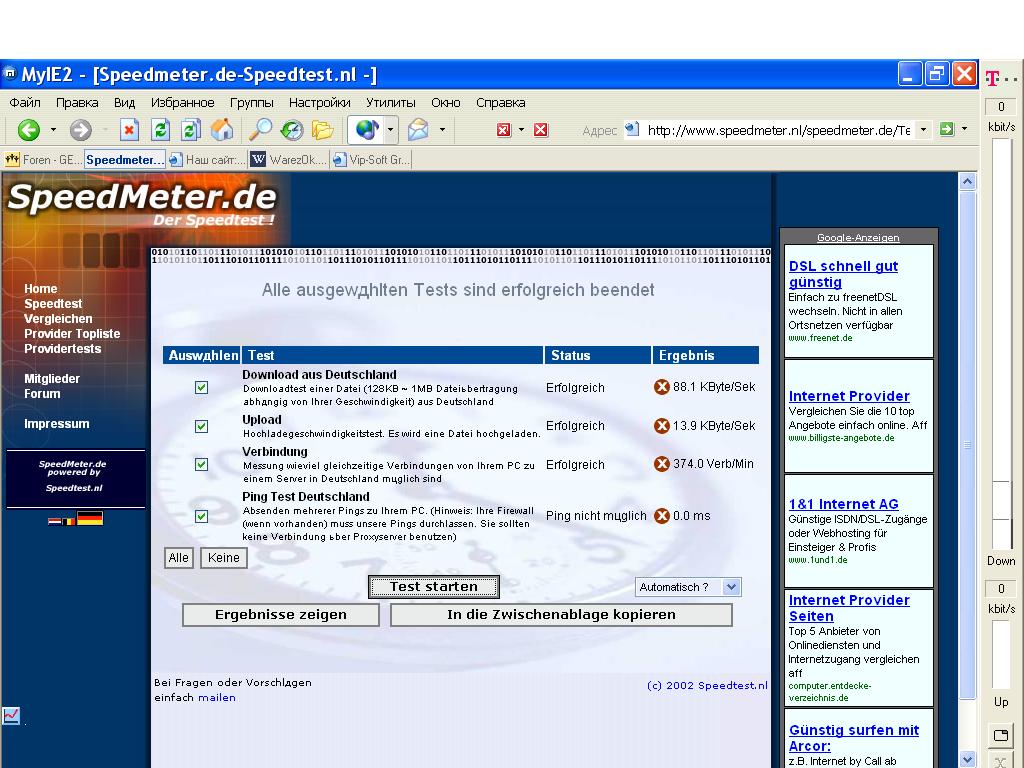Click the first red X toolbar icon
This screenshot has height=768, width=1024.
click(x=504, y=130)
